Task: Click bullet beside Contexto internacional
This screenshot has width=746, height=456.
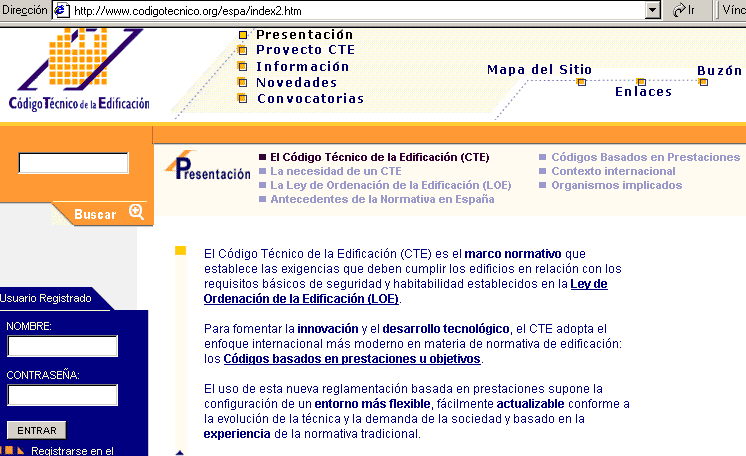Action: [x=542, y=171]
